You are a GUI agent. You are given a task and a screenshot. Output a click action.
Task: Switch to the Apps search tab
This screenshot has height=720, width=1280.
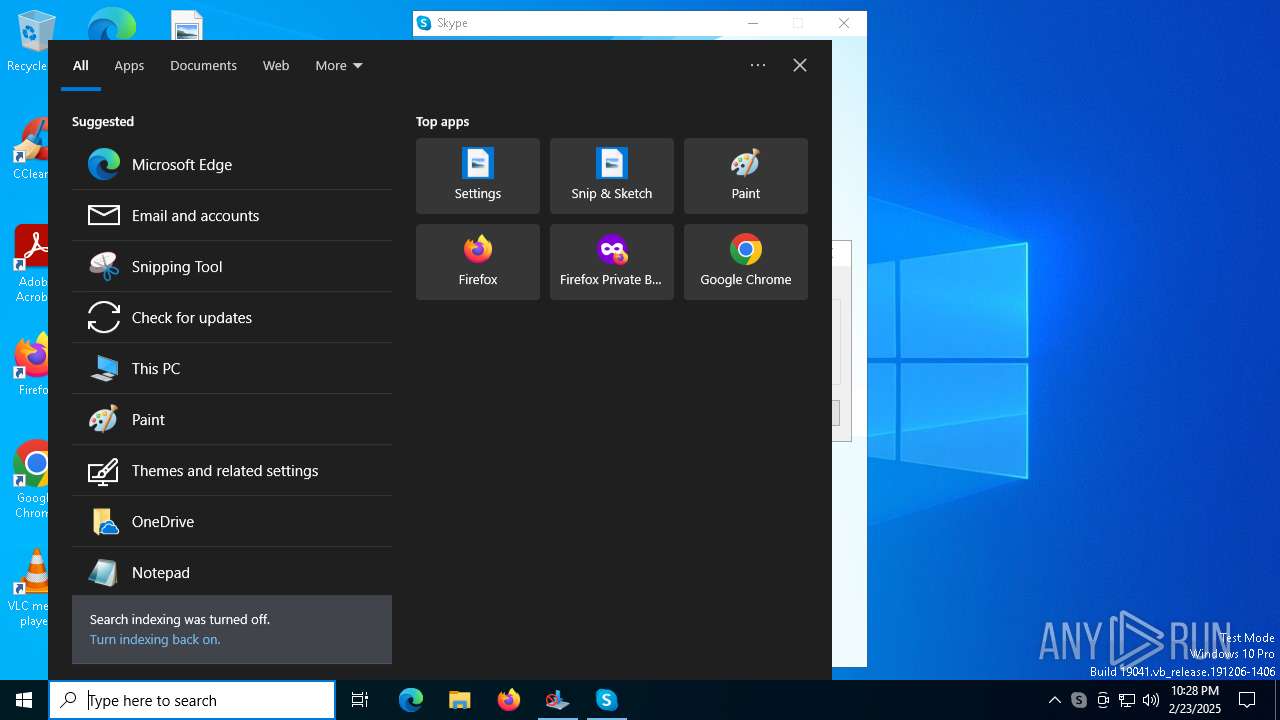(x=129, y=66)
